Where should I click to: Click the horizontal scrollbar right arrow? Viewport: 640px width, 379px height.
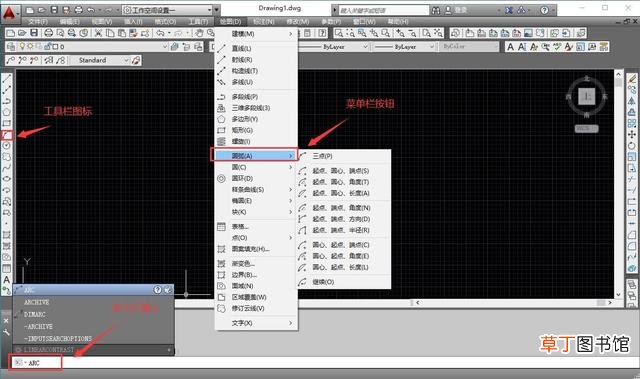(610, 303)
